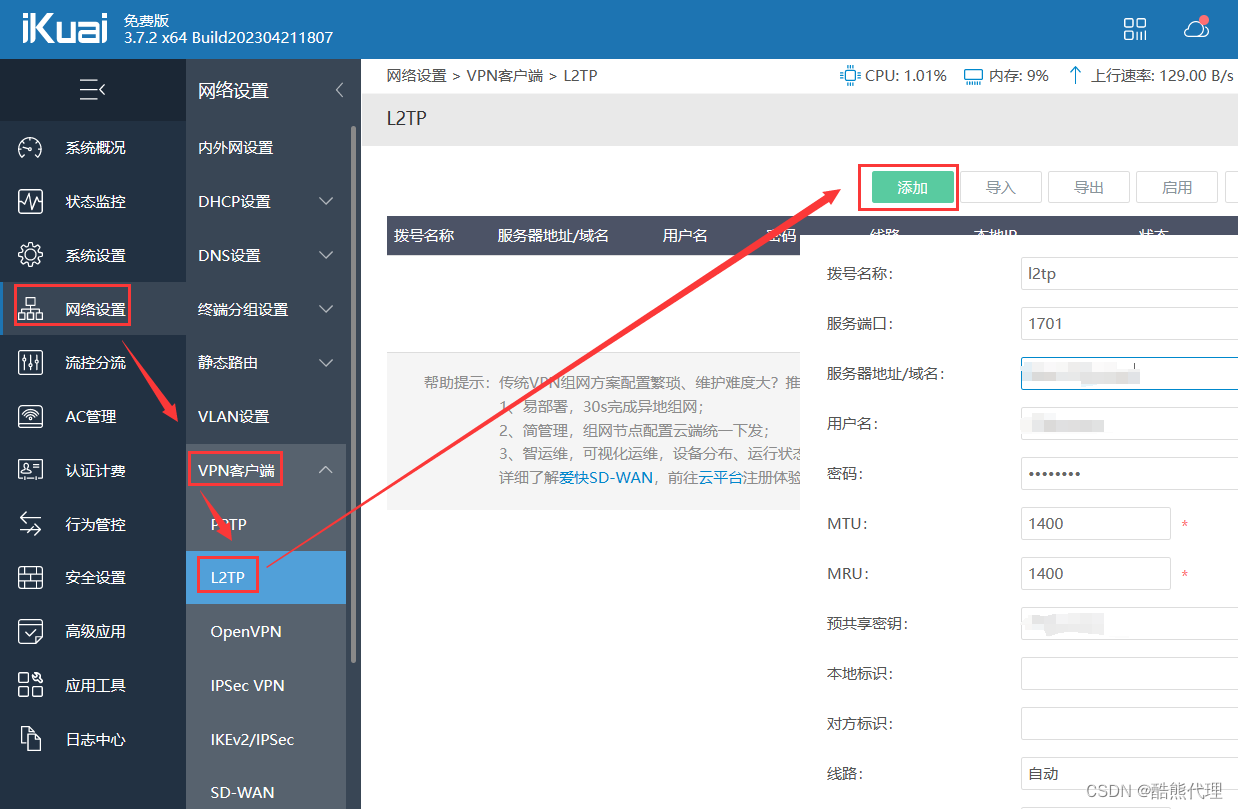Screen dimensions: 1238x809
Task: Click the empty 对方标识 input field
Action: [x=1129, y=723]
